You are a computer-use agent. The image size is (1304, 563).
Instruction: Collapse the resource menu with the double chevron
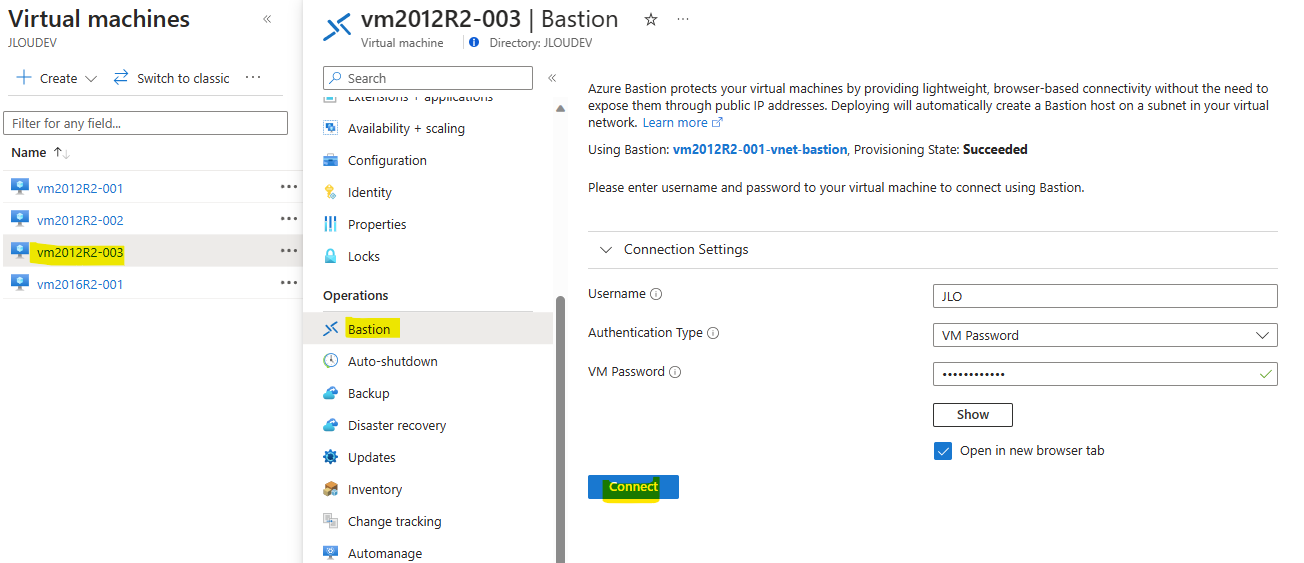point(551,78)
